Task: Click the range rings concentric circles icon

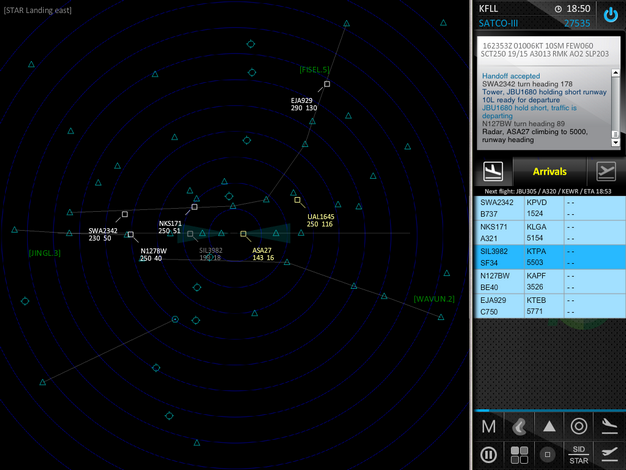Action: tap(579, 426)
